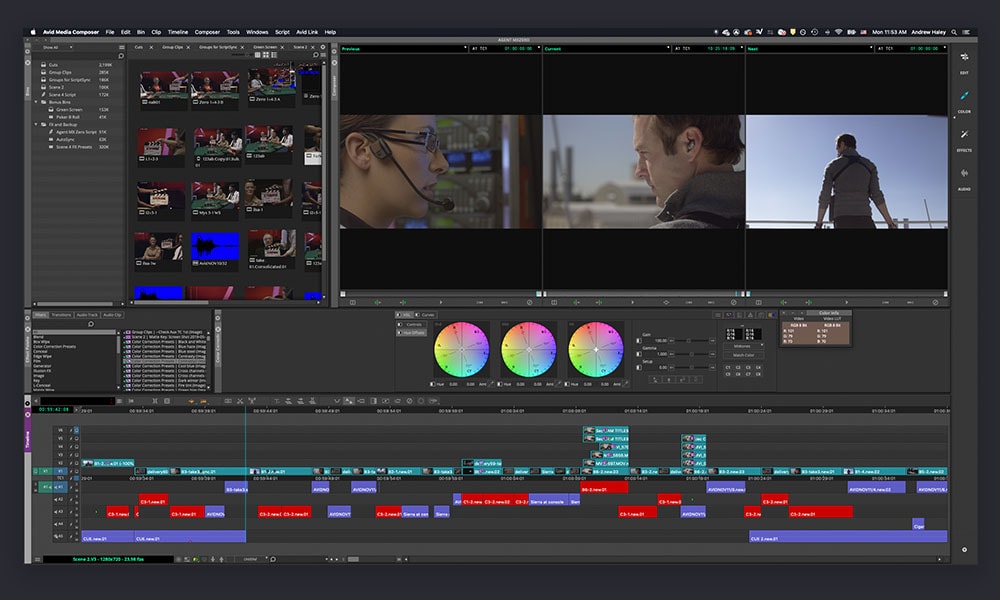1000x600 pixels.
Task: Select the Color workspace icon
Action: tap(964, 98)
